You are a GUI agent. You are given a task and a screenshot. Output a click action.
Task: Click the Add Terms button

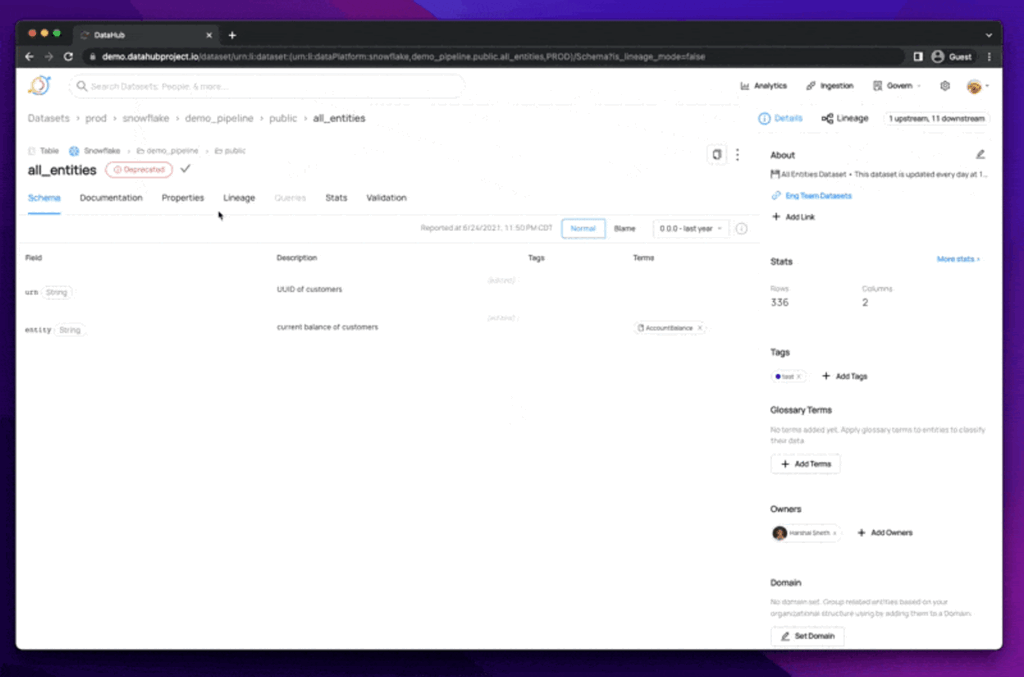[805, 464]
